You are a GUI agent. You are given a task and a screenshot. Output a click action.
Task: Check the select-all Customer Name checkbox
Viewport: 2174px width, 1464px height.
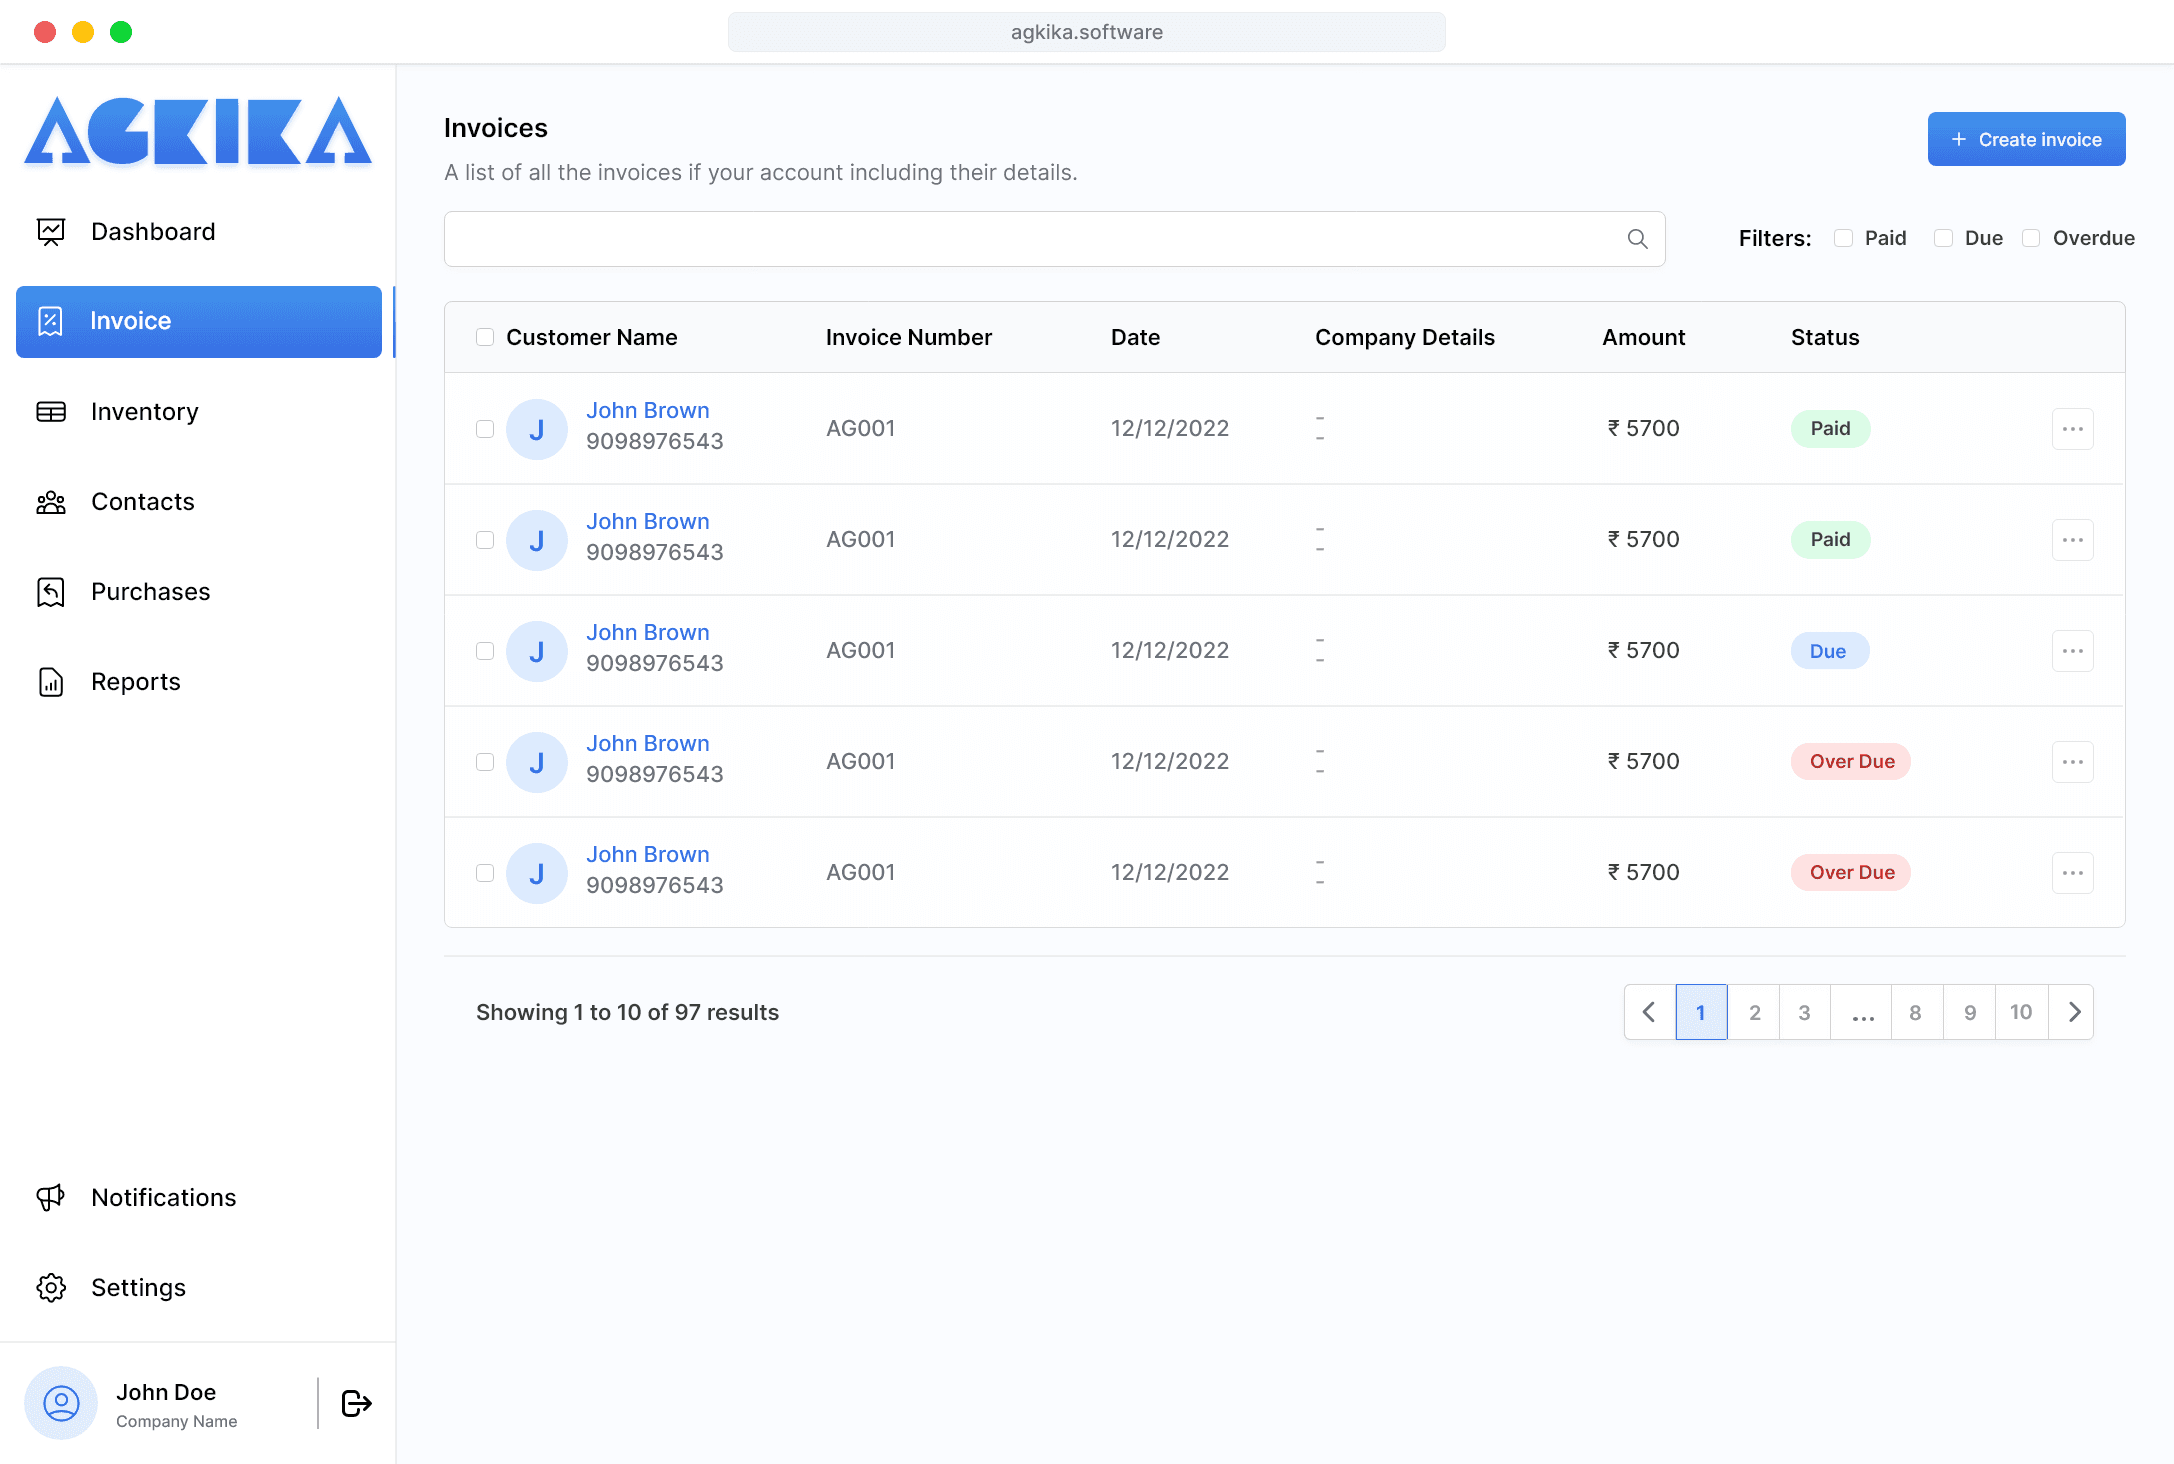coord(485,337)
